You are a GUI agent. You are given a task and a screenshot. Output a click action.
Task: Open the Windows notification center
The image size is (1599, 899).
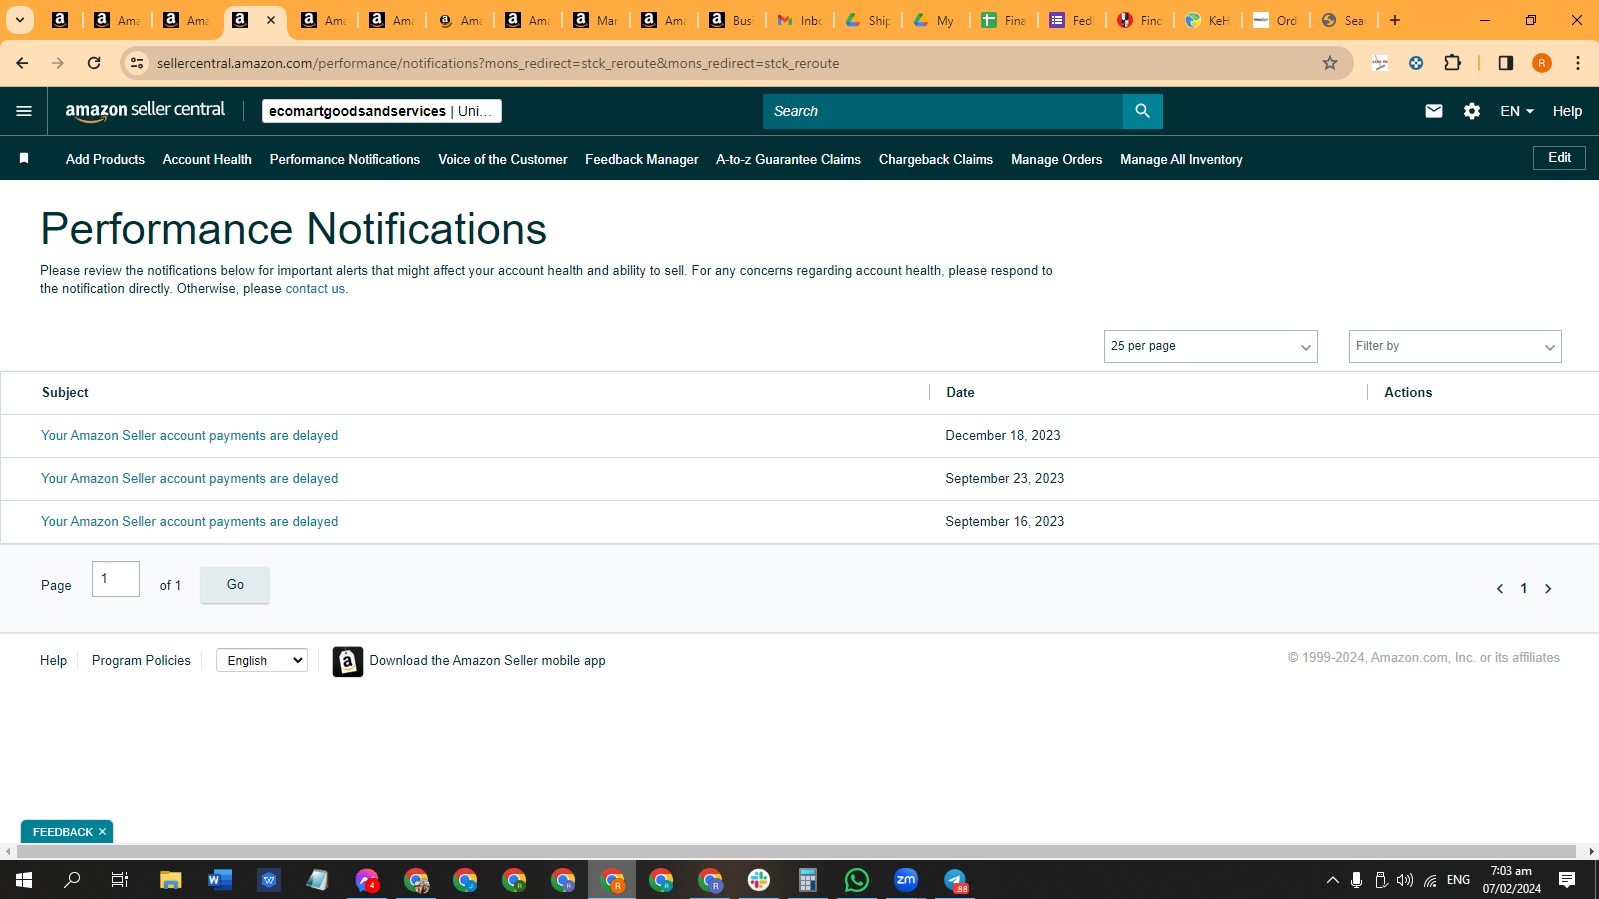(1567, 880)
